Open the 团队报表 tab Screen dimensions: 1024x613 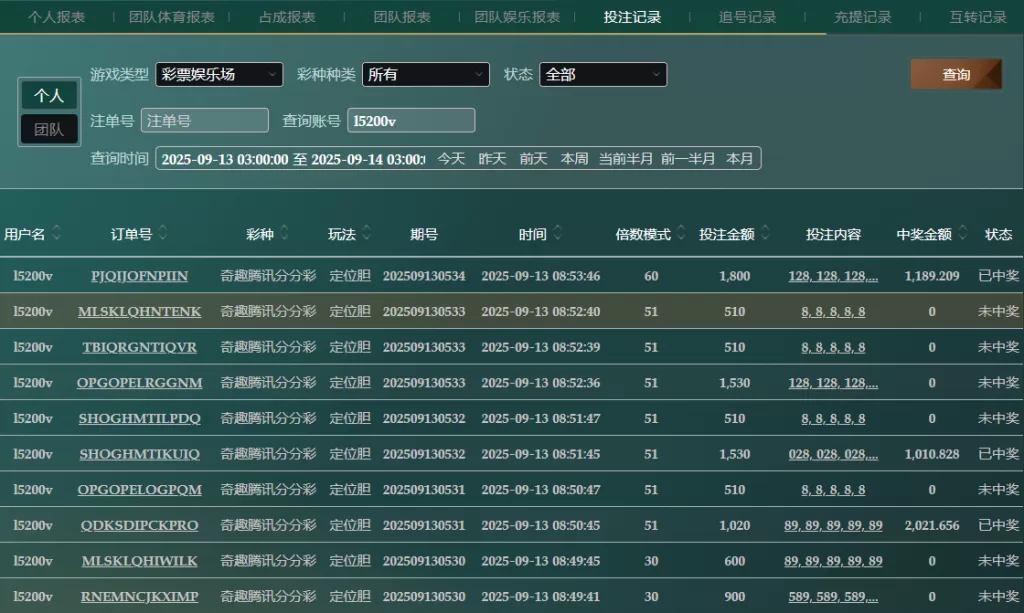tap(402, 17)
